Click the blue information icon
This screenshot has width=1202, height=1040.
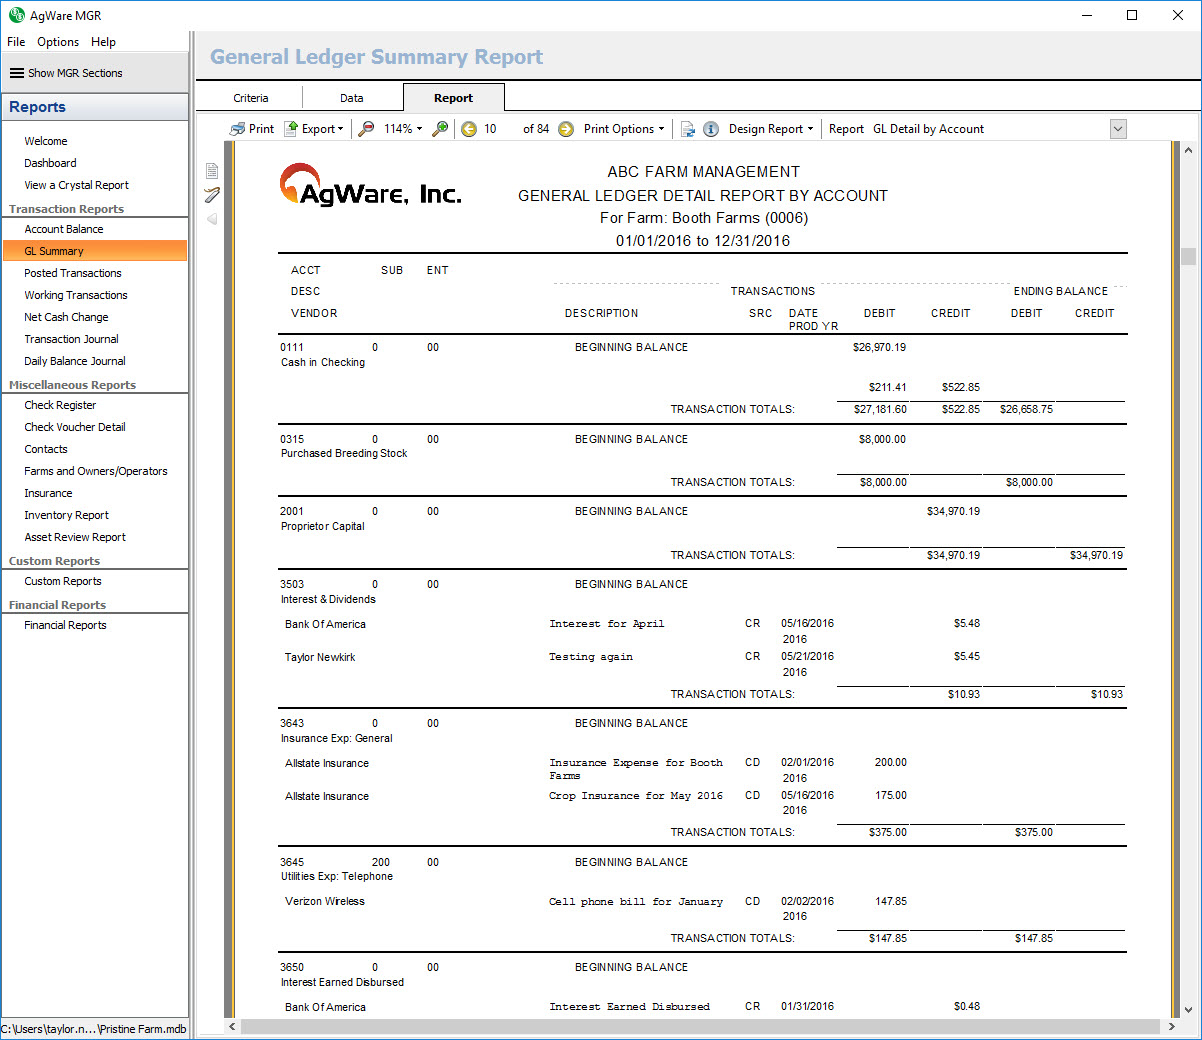click(x=711, y=129)
